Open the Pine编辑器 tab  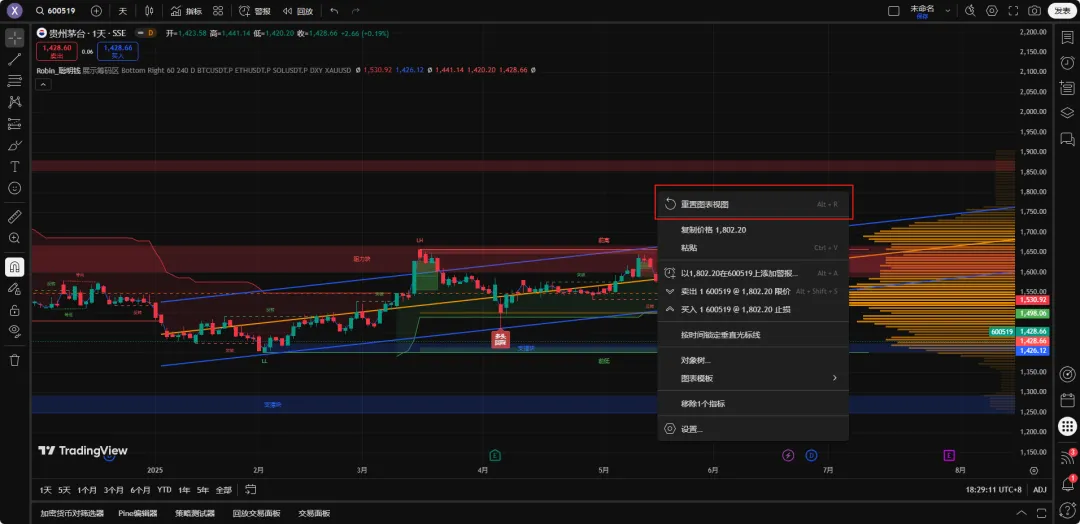tap(138, 513)
